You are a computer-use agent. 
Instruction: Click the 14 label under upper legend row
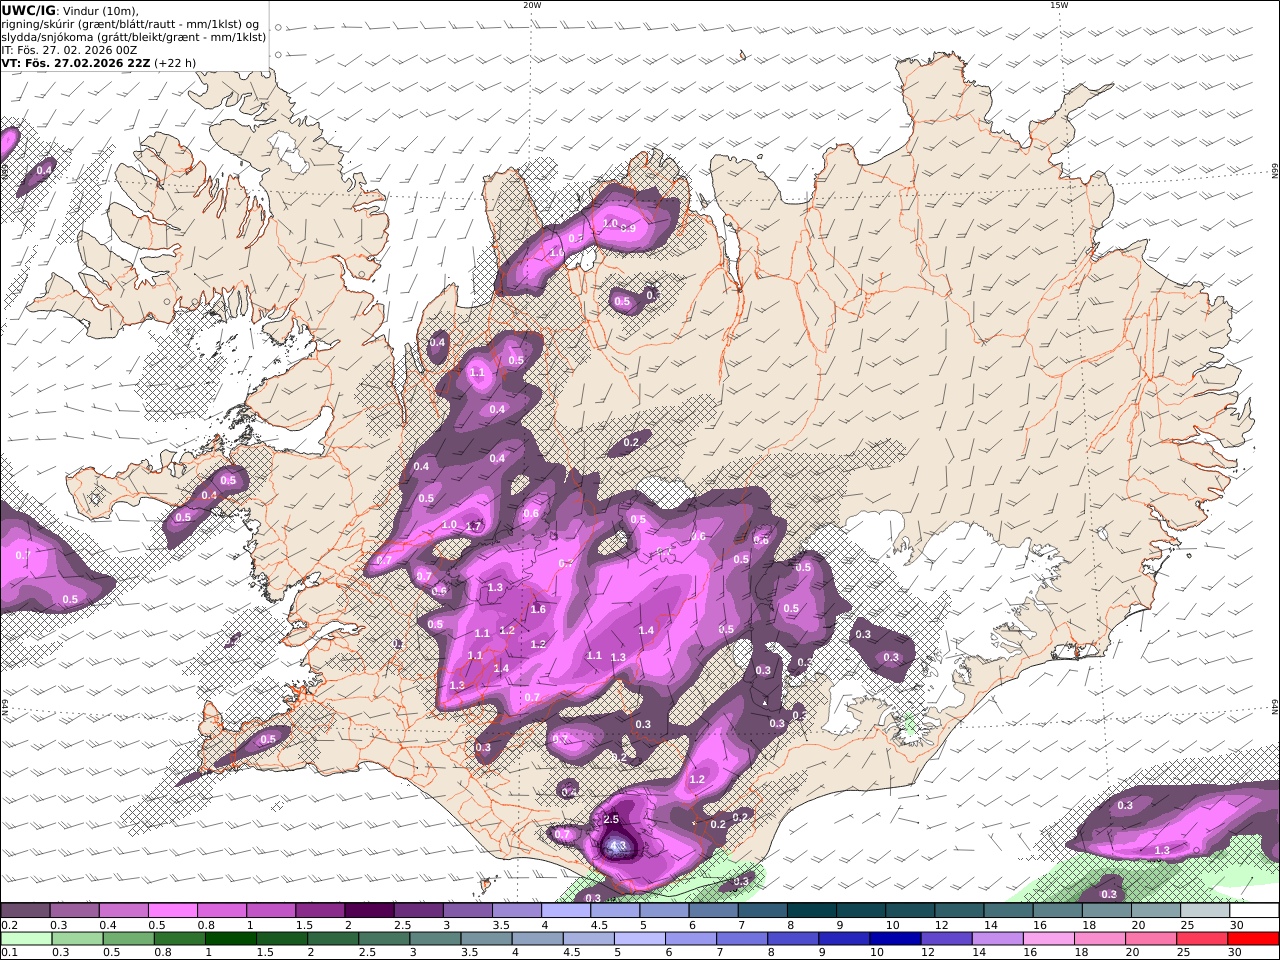click(990, 925)
